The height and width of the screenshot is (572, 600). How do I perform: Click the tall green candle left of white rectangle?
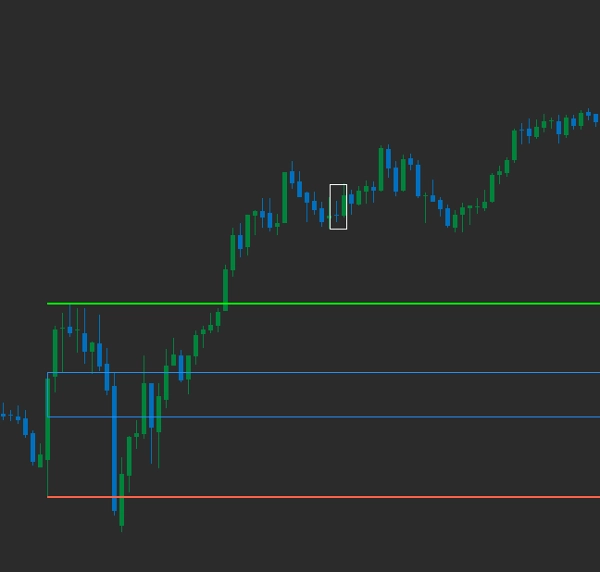(x=285, y=196)
